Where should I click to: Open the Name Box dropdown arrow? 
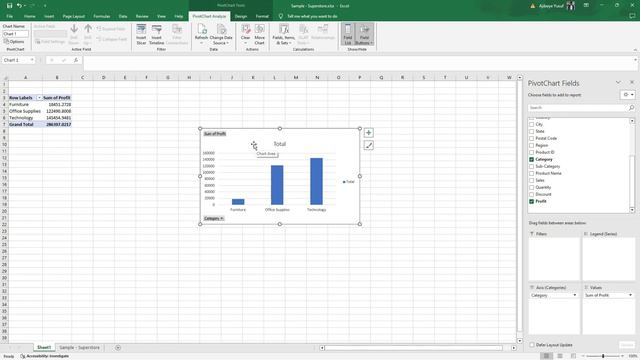pyautogui.click(x=32, y=60)
